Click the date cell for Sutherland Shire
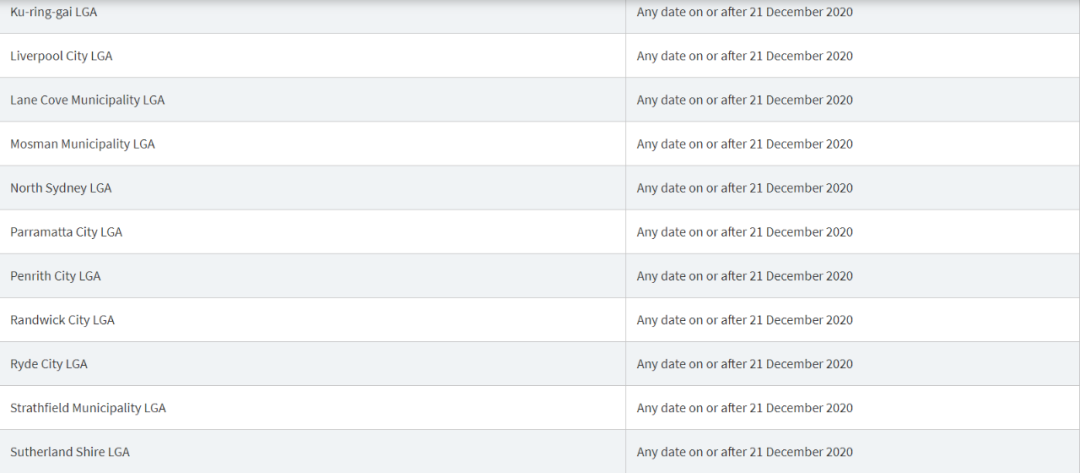The height and width of the screenshot is (473, 1080). 853,452
